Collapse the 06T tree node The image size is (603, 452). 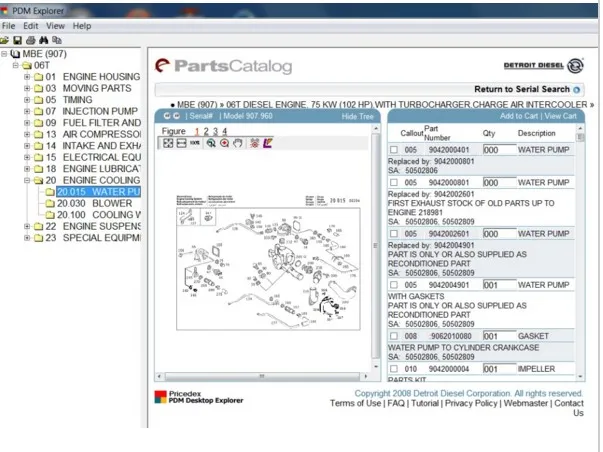(x=15, y=65)
